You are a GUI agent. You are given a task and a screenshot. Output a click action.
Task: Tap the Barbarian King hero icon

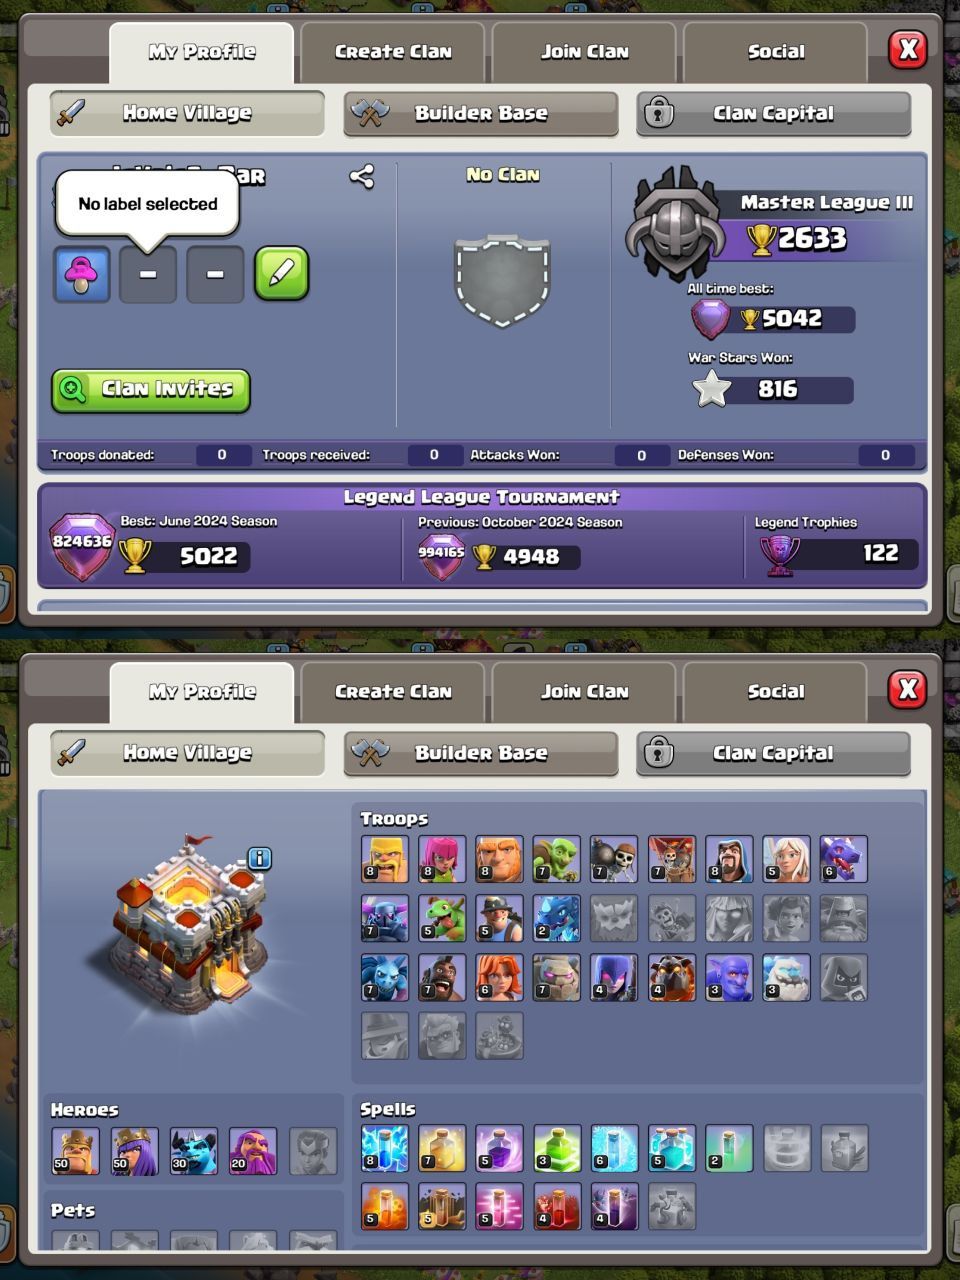click(76, 1151)
